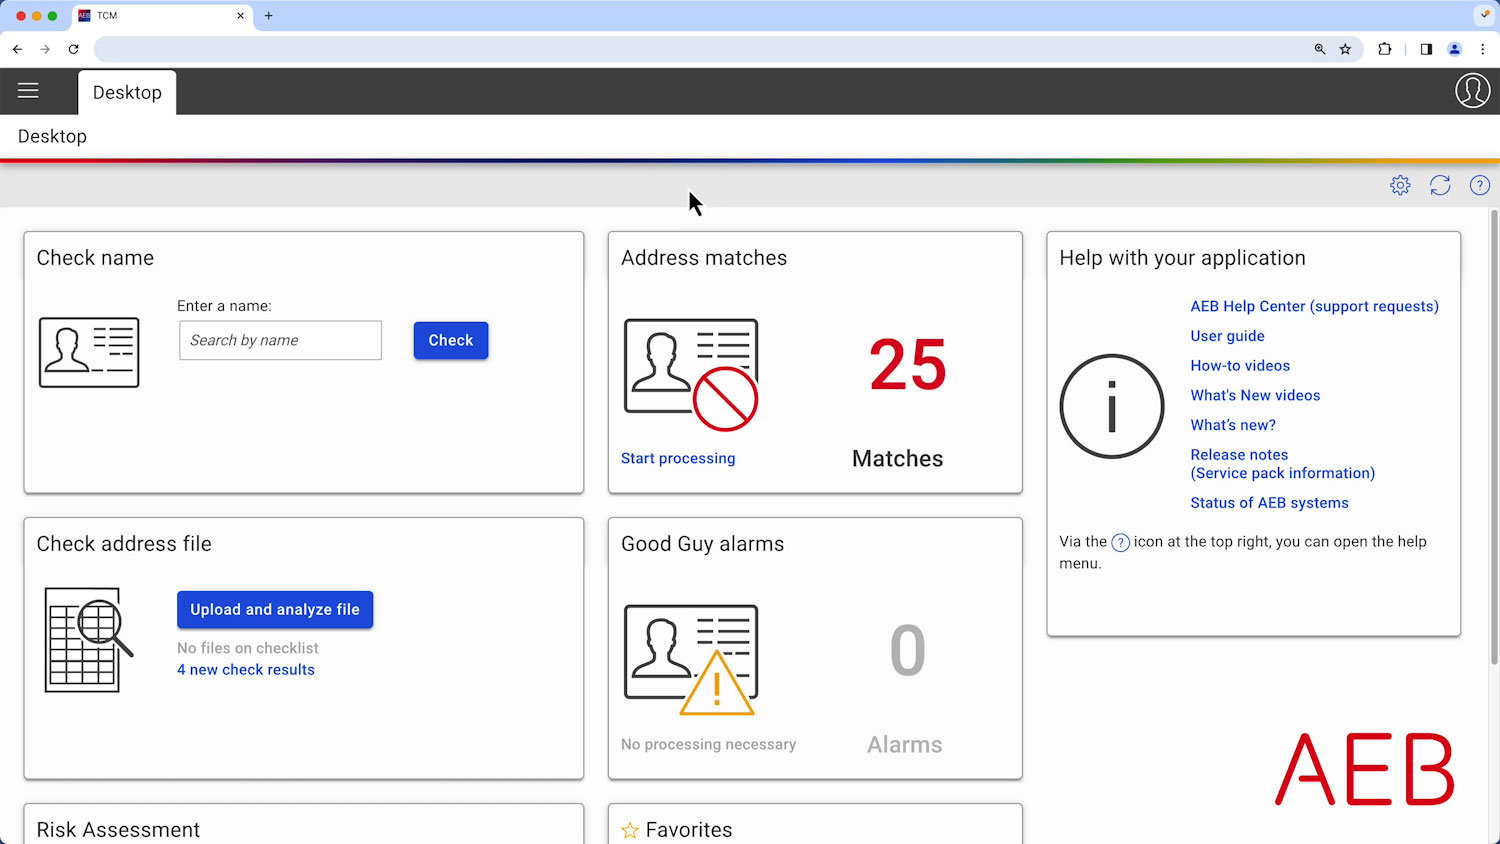Open the hamburger navigation menu
The width and height of the screenshot is (1500, 844).
point(28,91)
